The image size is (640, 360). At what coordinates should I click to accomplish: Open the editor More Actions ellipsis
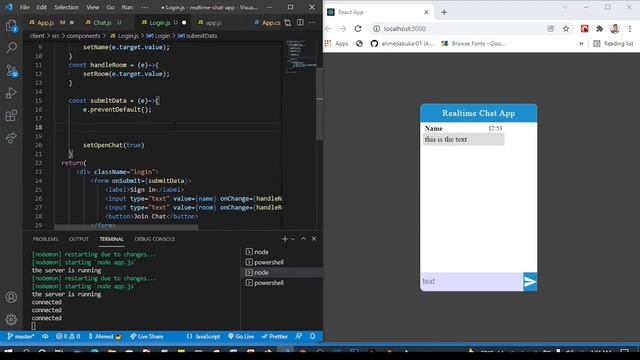pyautogui.click(x=312, y=22)
